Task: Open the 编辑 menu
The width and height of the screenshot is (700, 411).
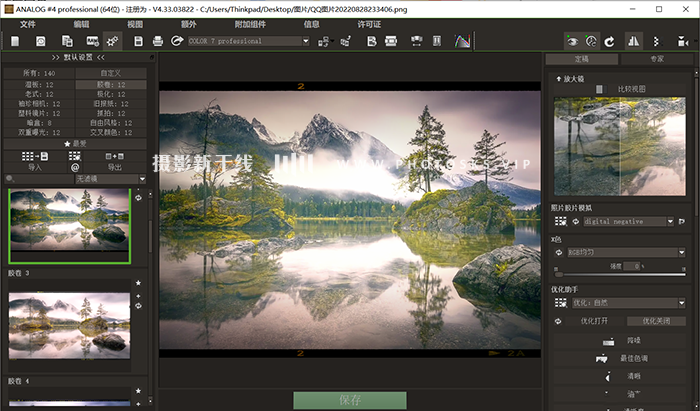Action: click(x=81, y=25)
